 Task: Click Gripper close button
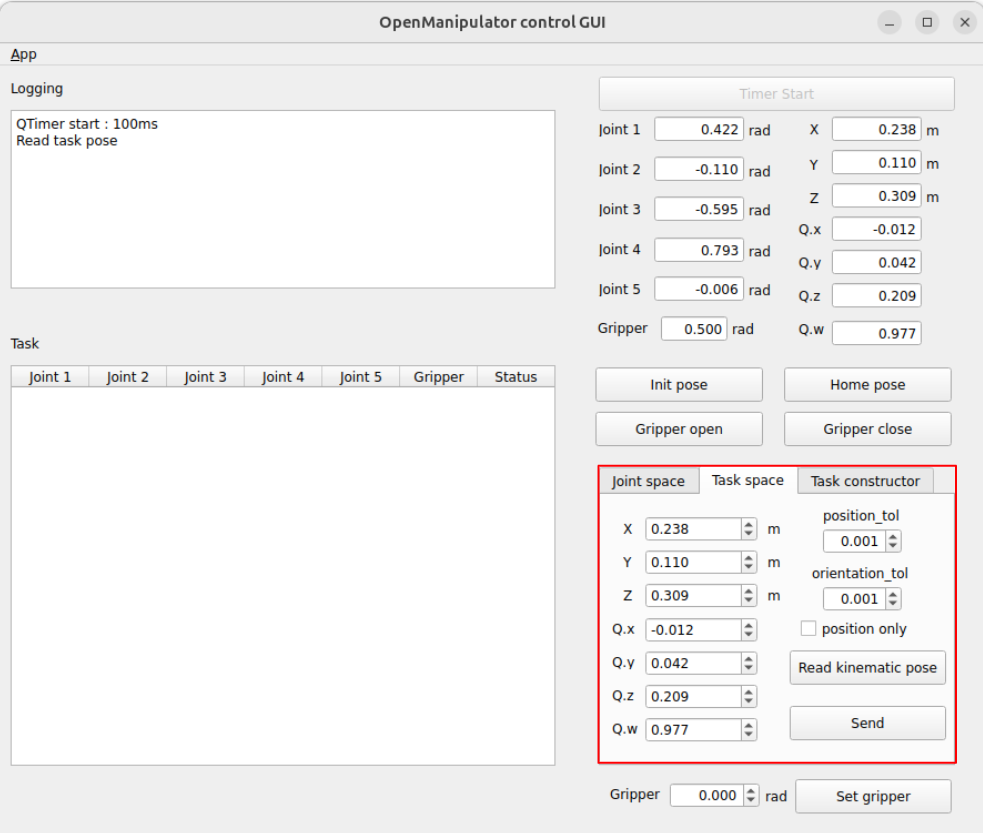pyautogui.click(x=867, y=429)
